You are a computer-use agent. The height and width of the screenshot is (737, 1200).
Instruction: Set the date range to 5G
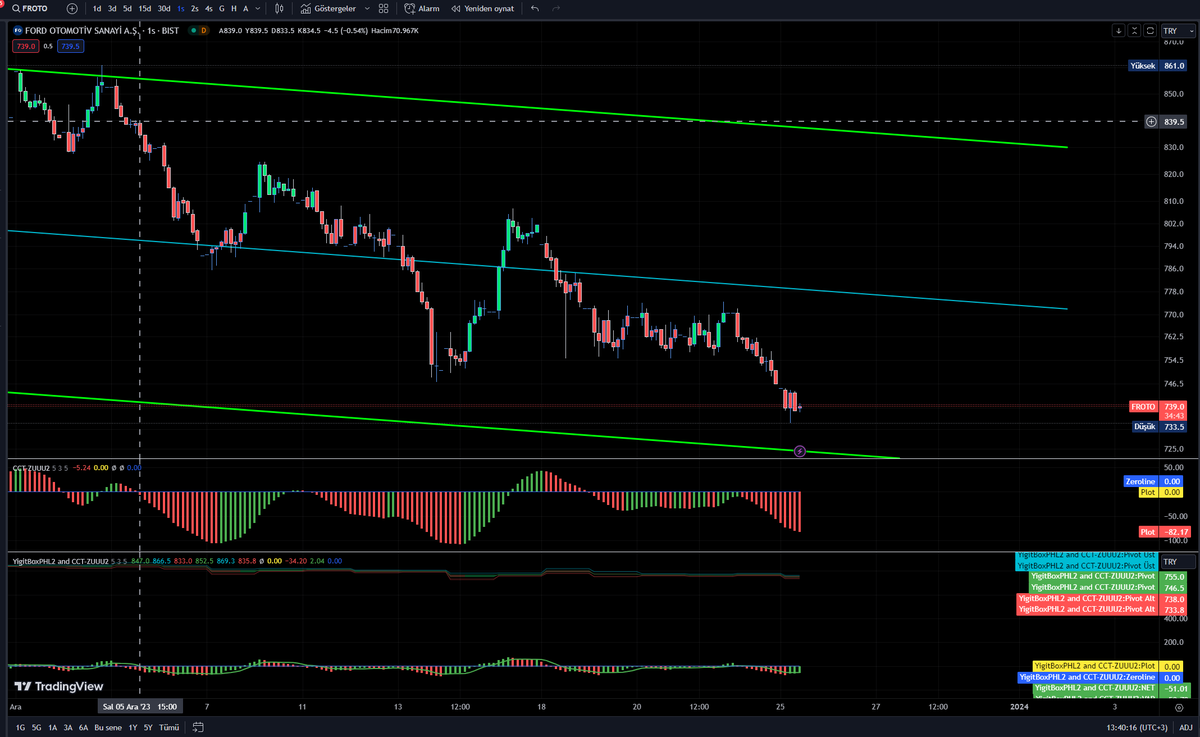click(36, 727)
